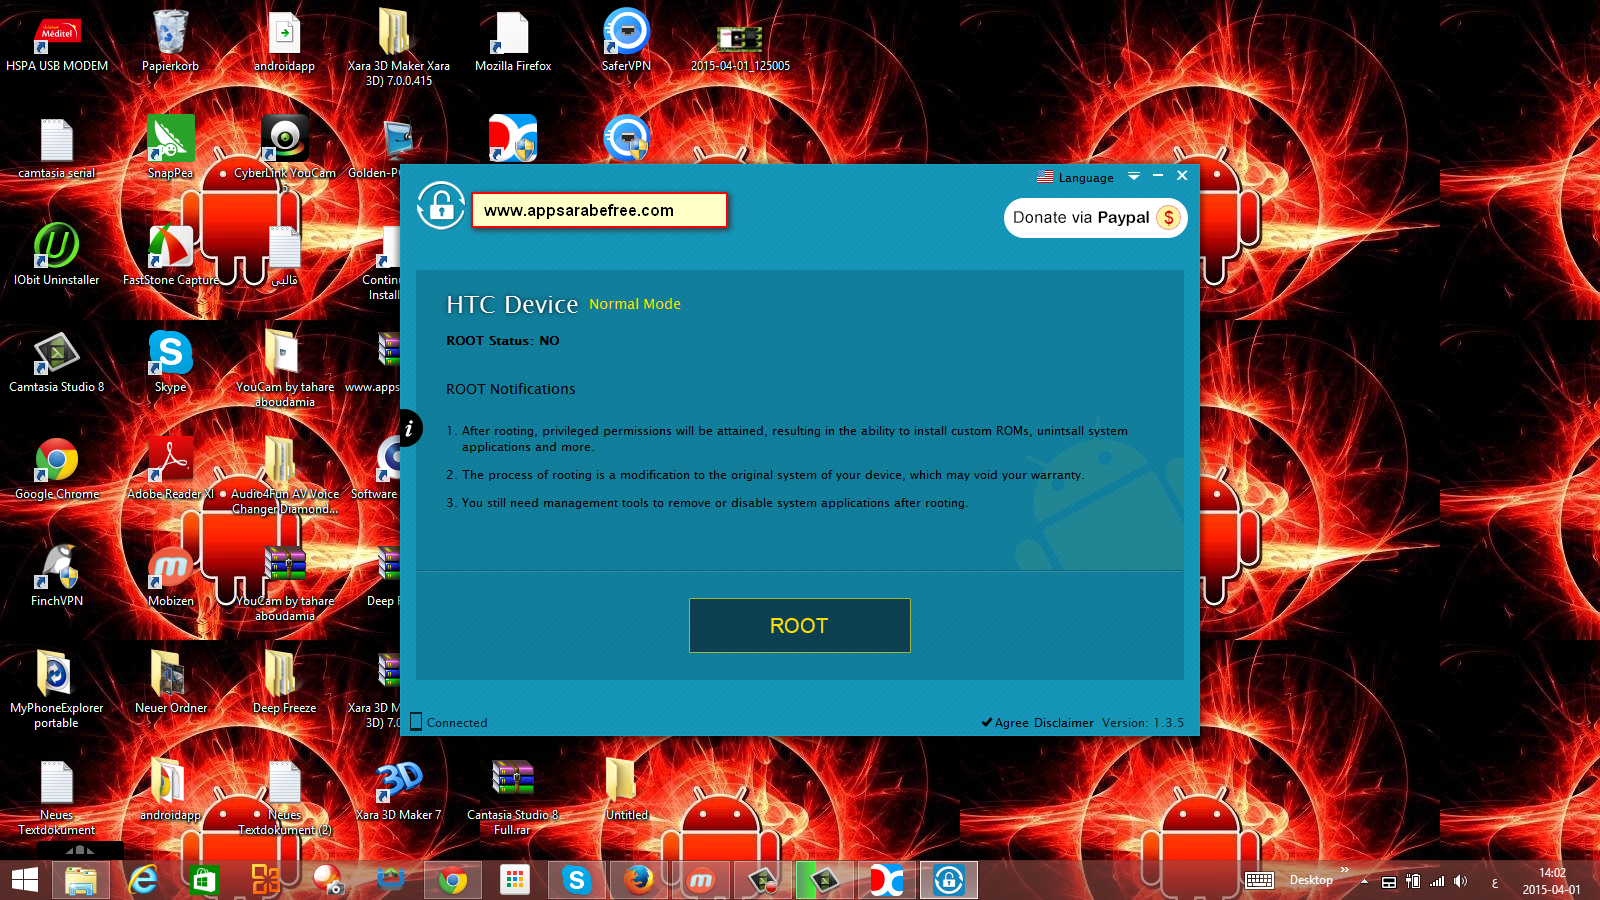Open Skype desktop shortcut

click(x=170, y=362)
